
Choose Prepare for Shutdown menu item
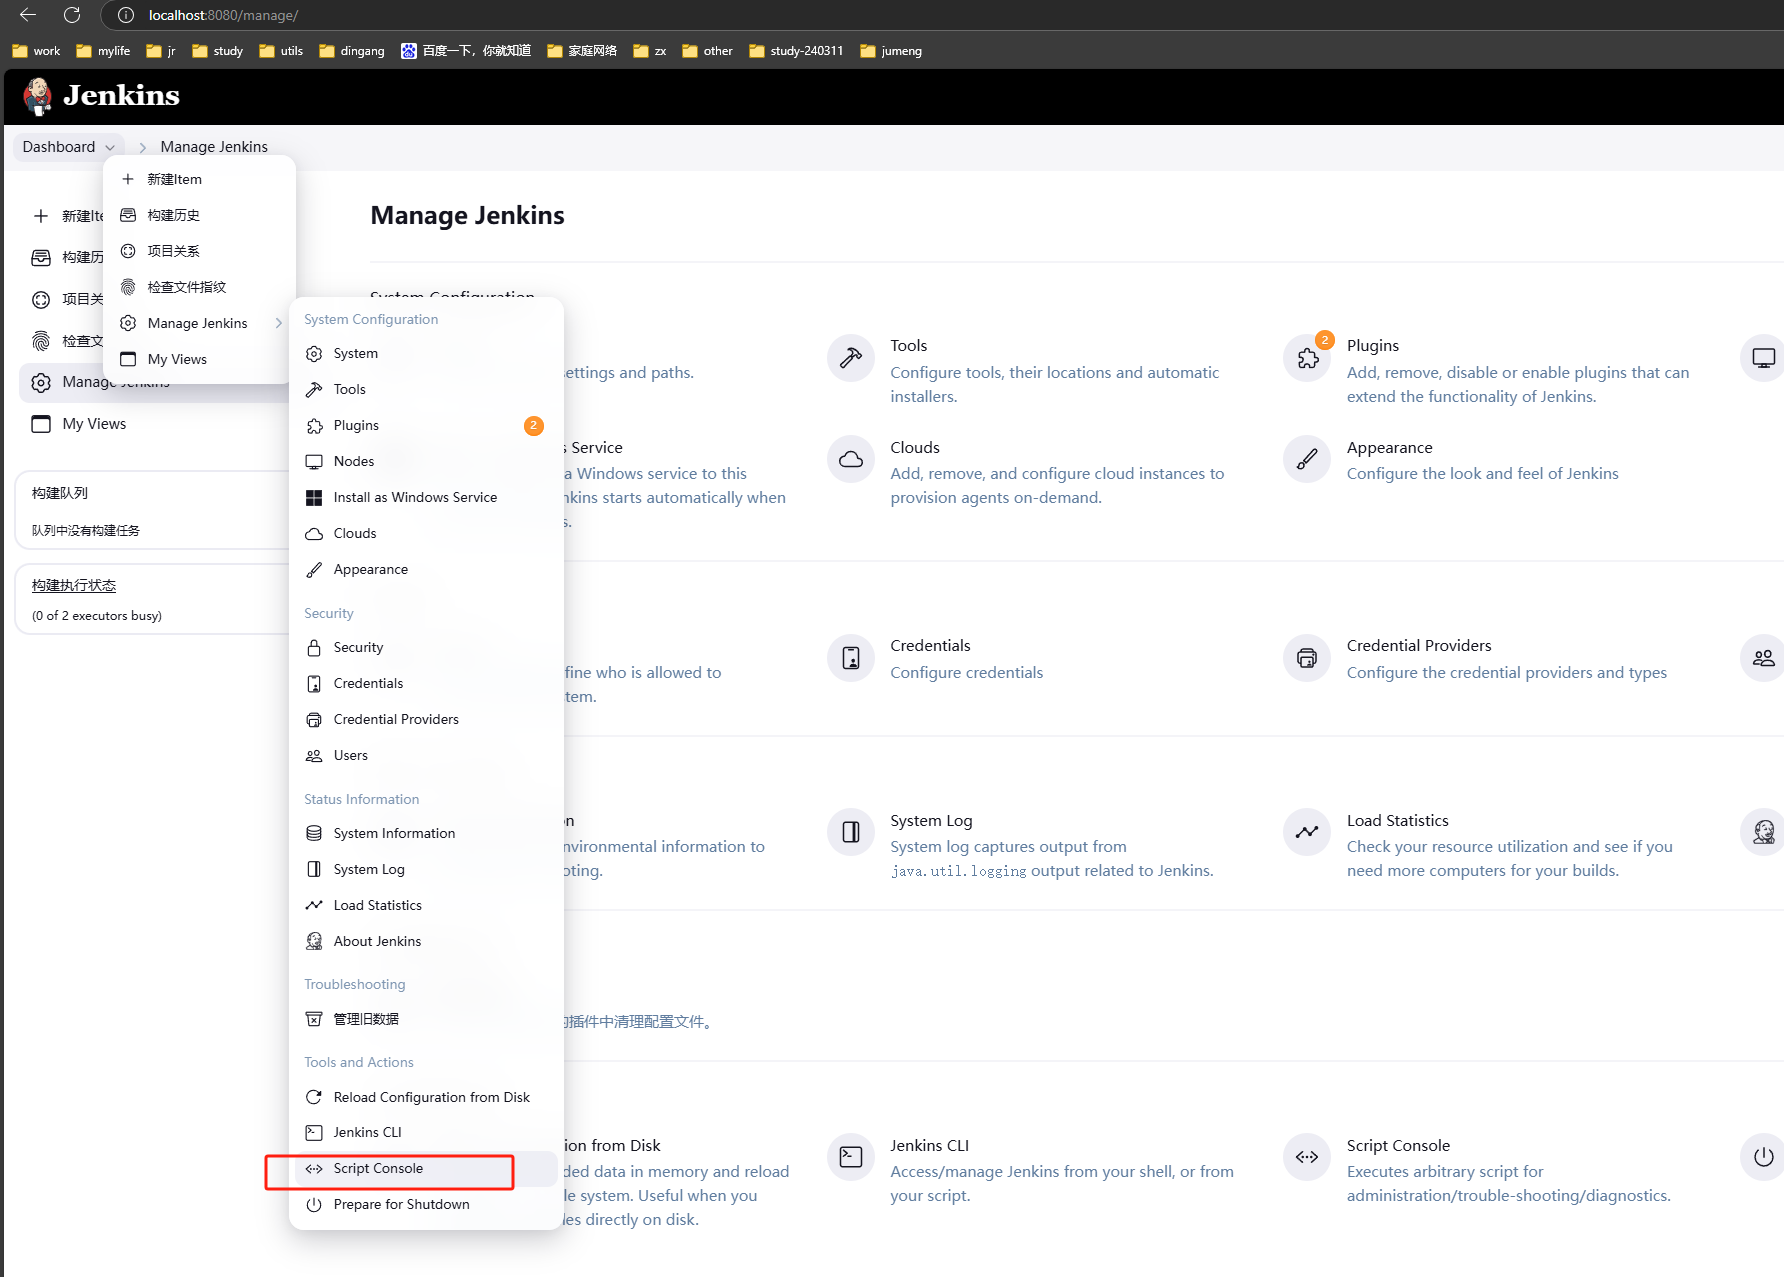click(401, 1205)
